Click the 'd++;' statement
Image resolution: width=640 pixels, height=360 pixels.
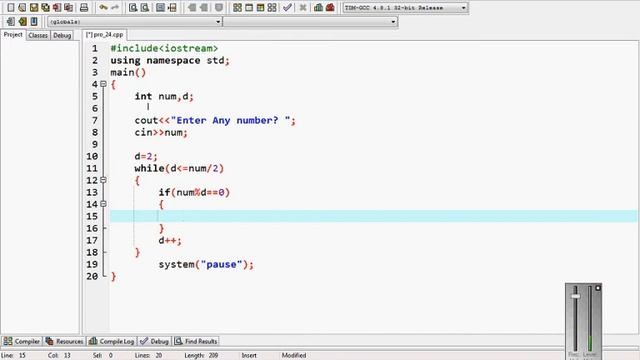[170, 240]
